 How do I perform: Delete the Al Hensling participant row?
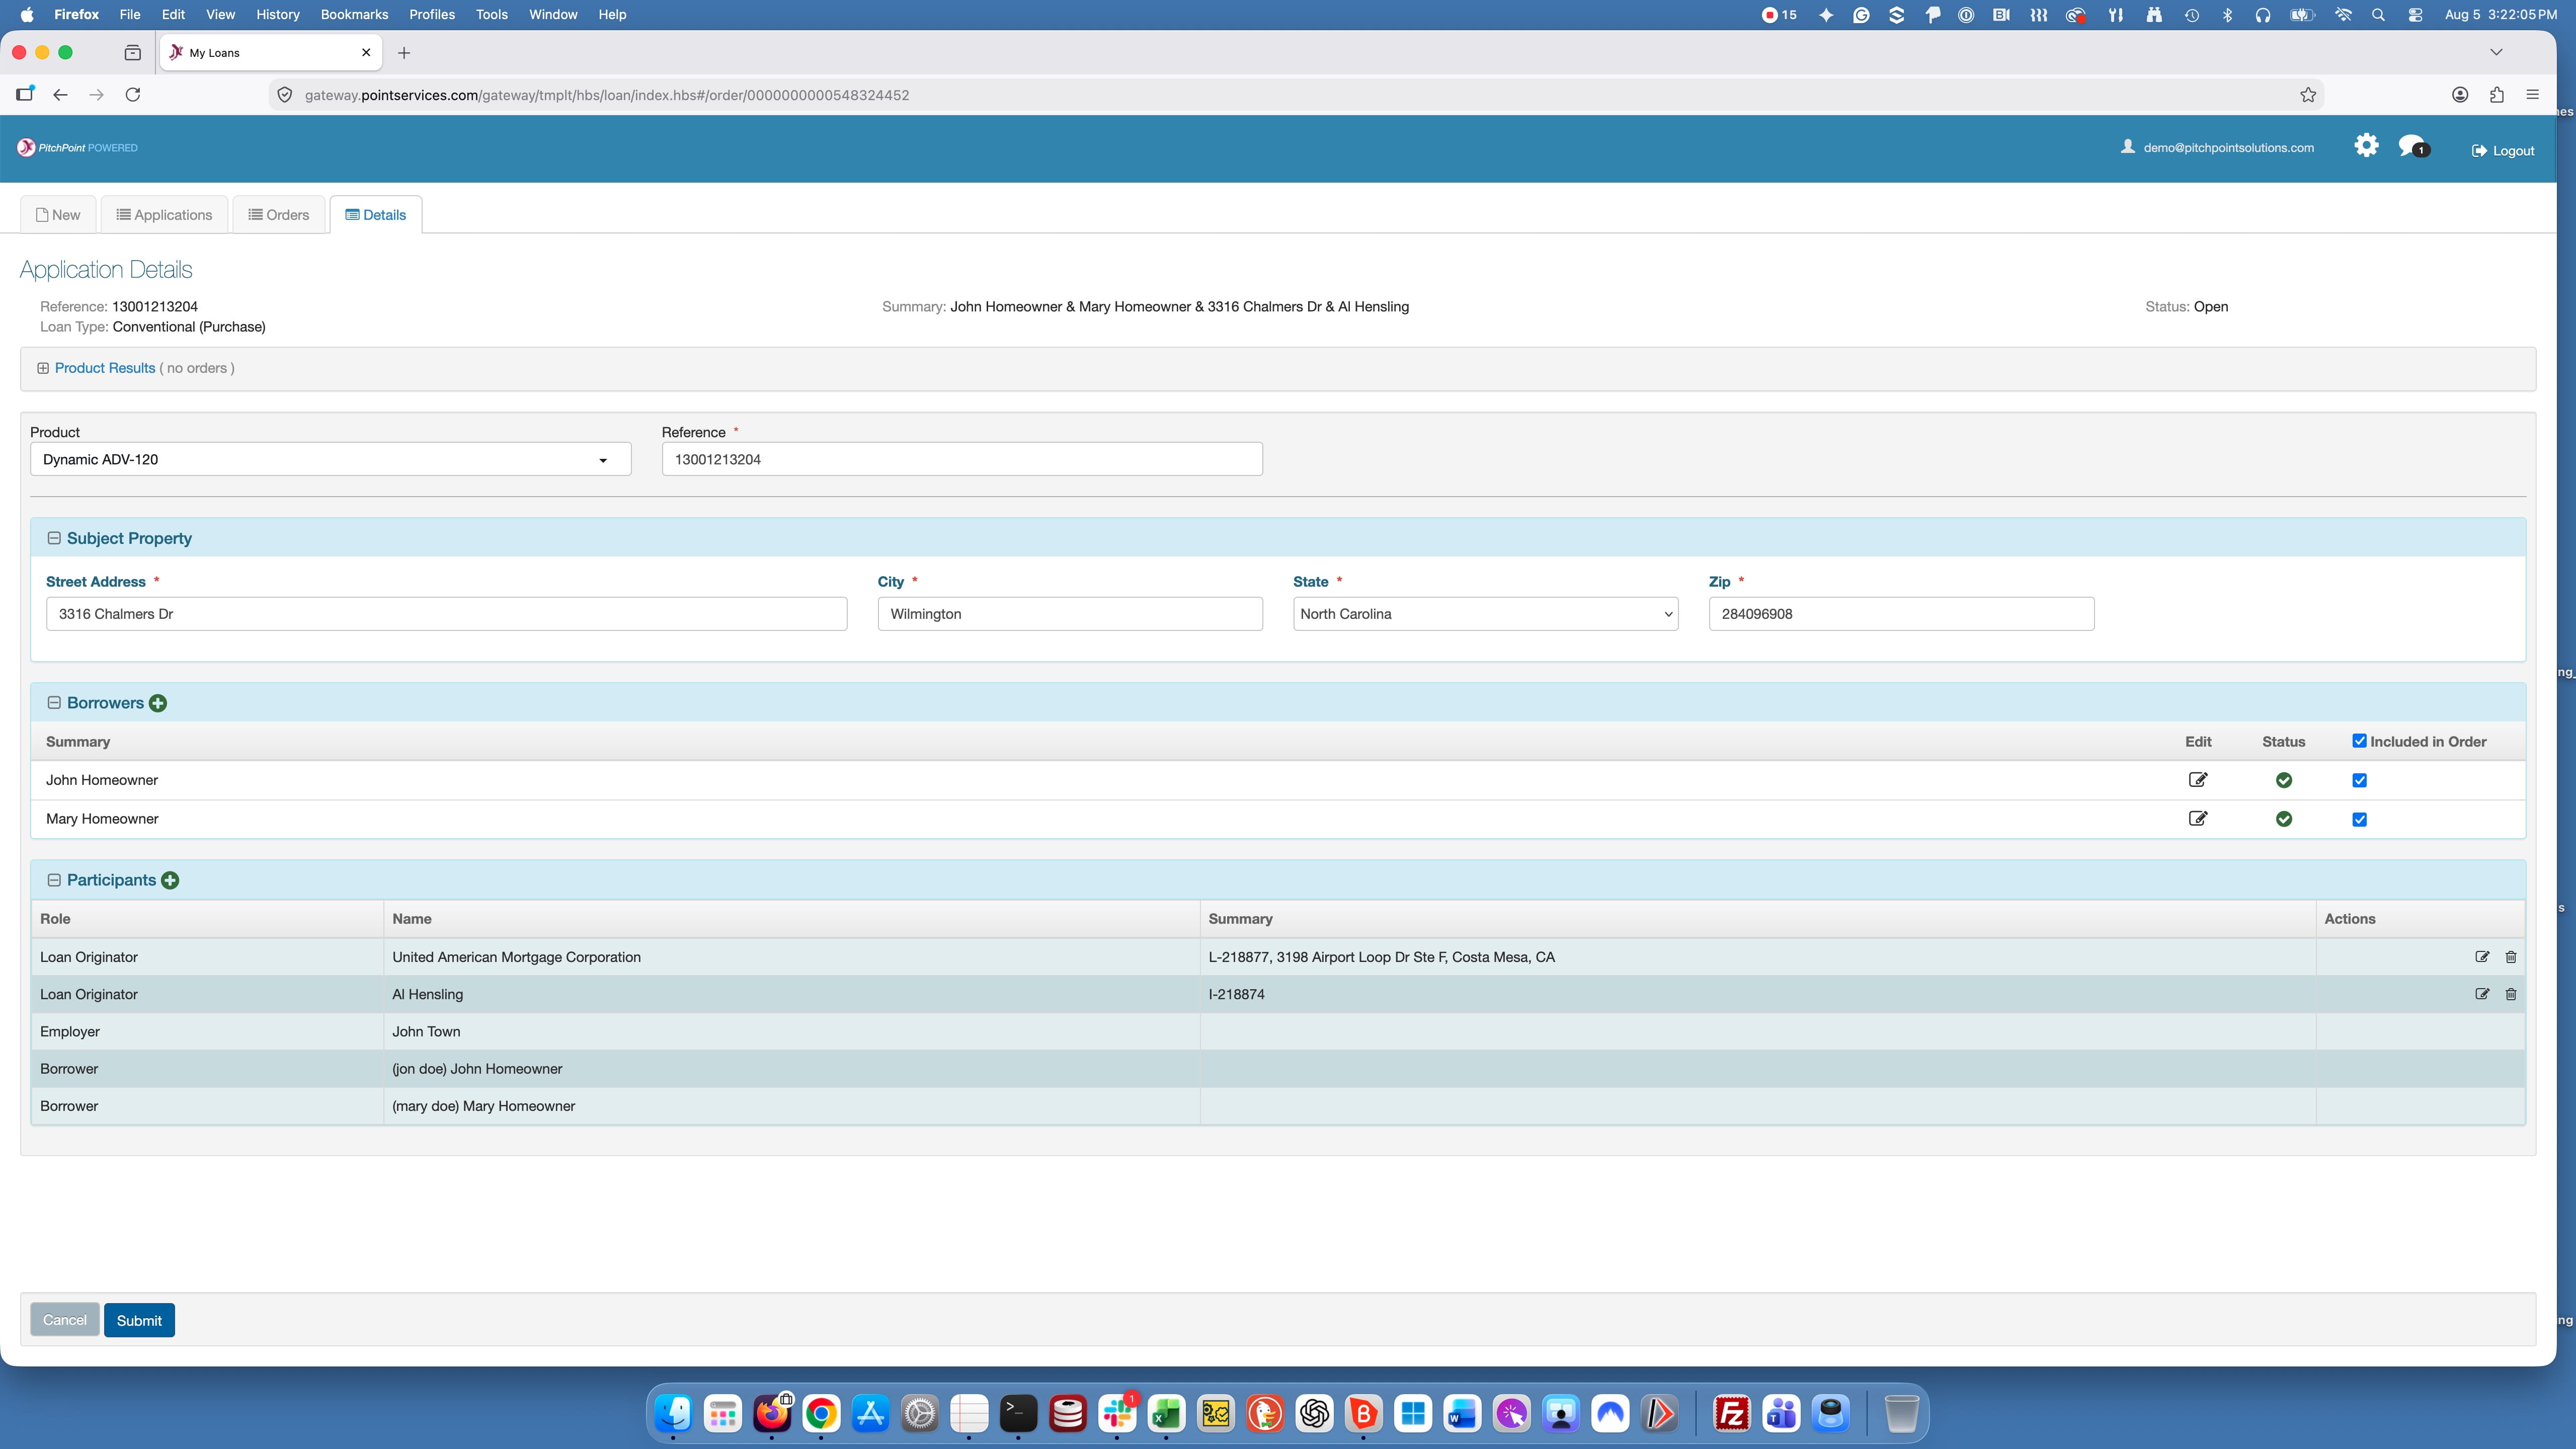click(x=2511, y=994)
